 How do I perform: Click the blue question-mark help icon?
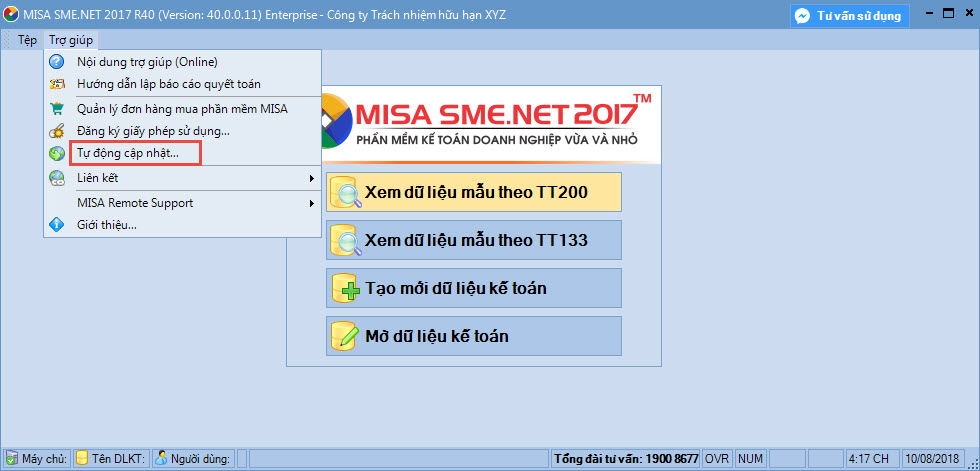click(x=57, y=61)
